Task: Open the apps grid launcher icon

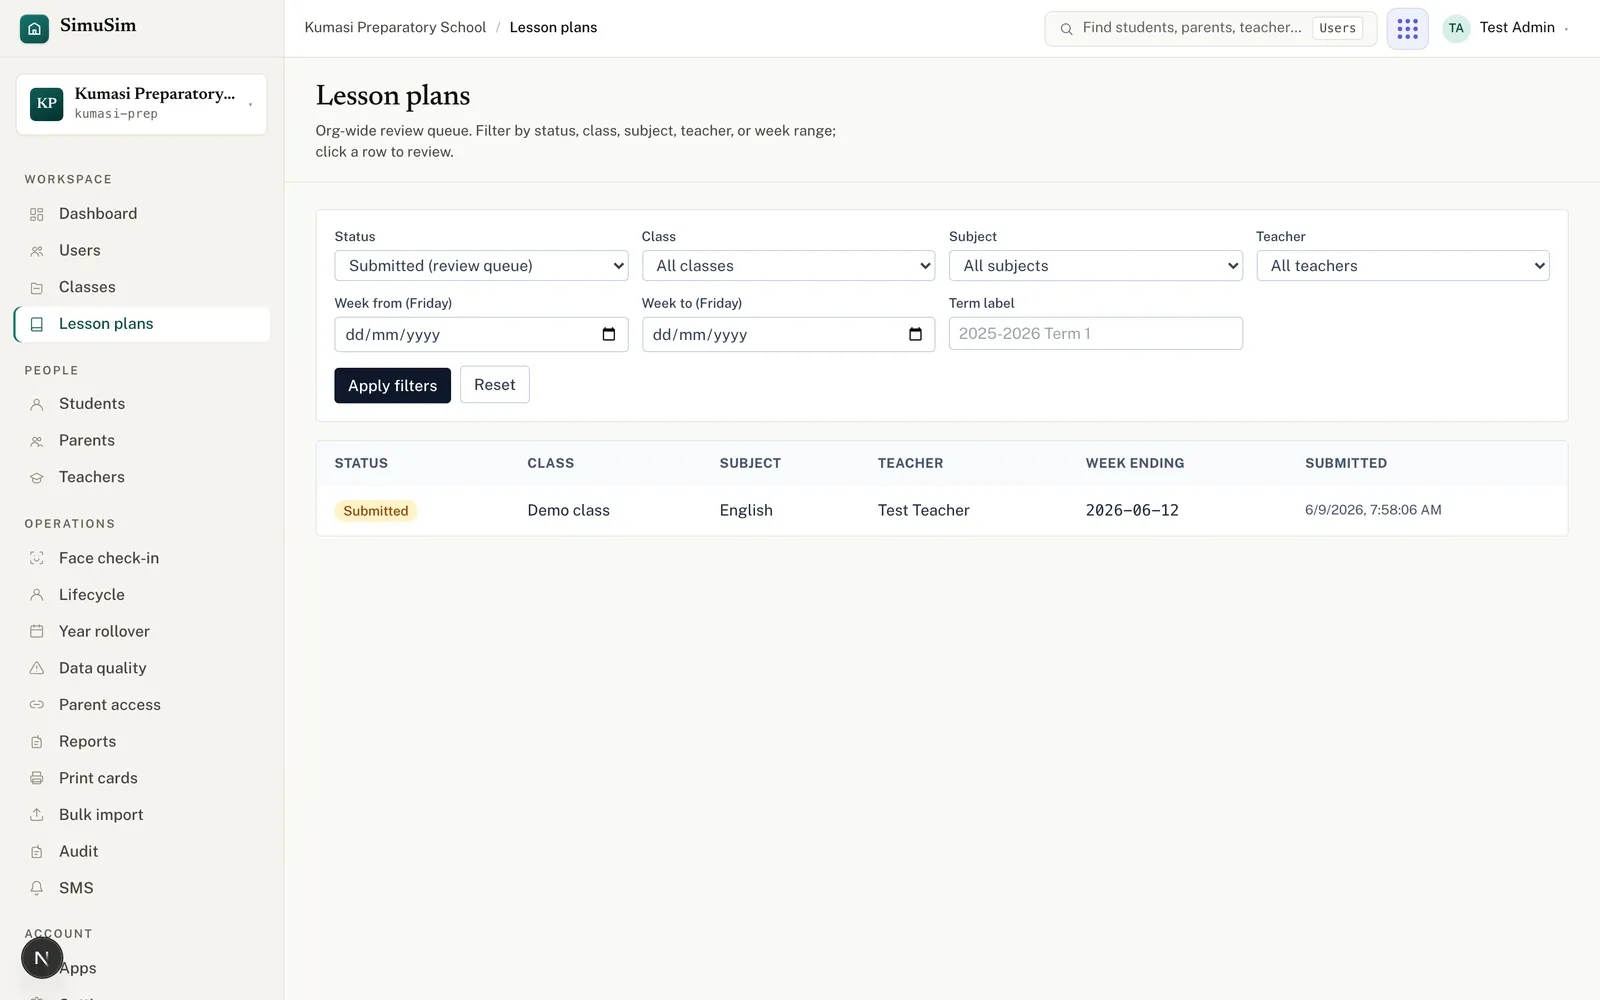Action: tap(1407, 28)
